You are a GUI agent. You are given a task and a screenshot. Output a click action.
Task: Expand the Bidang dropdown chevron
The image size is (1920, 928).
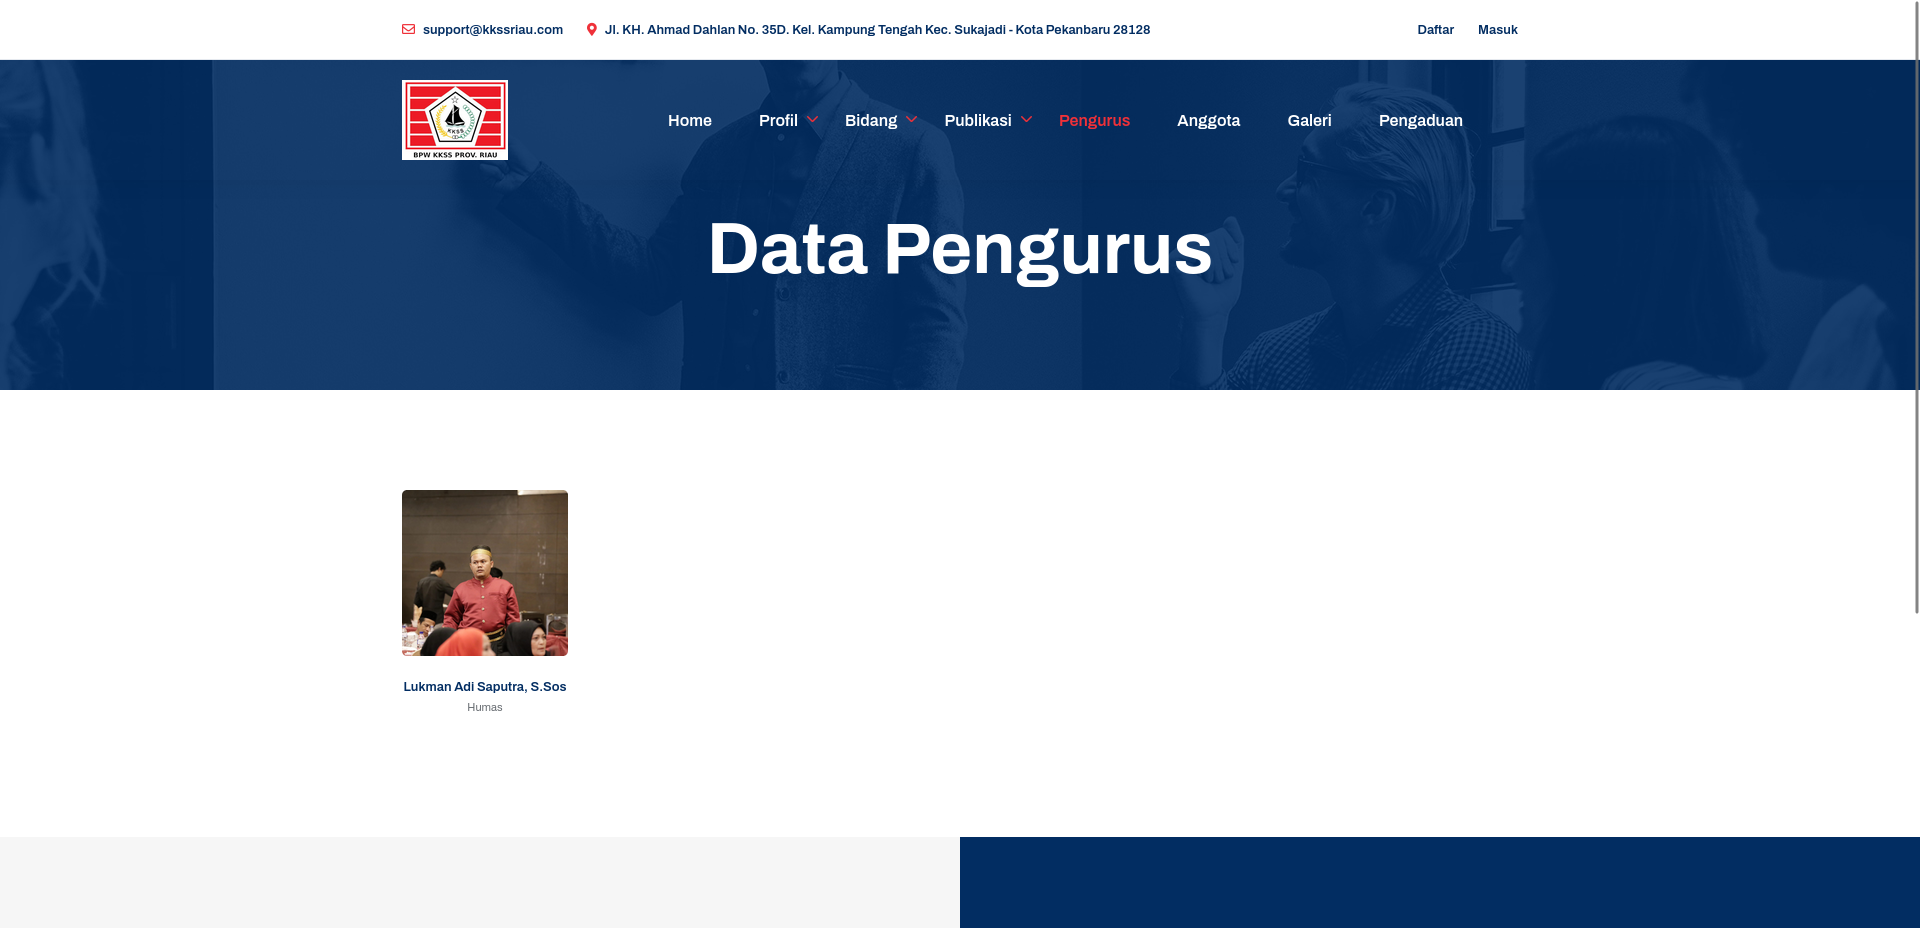click(x=911, y=119)
